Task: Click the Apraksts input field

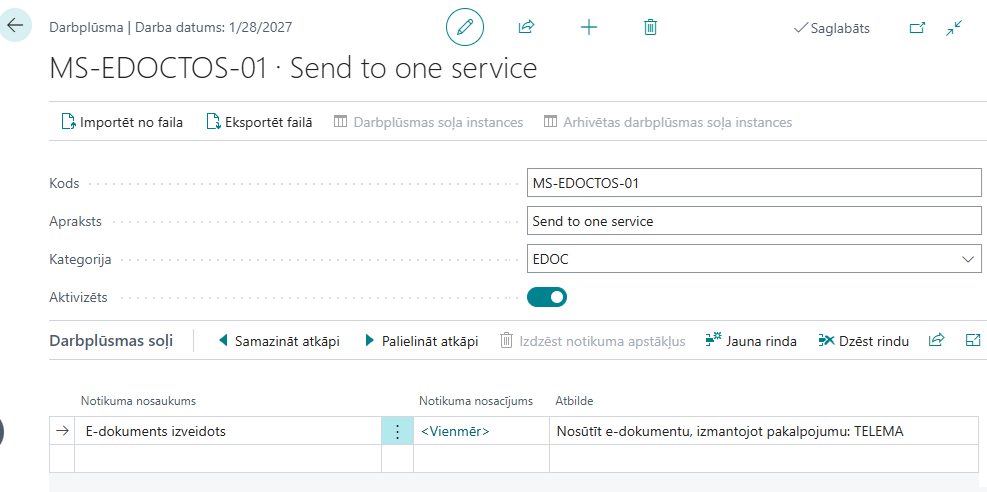Action: click(x=753, y=221)
